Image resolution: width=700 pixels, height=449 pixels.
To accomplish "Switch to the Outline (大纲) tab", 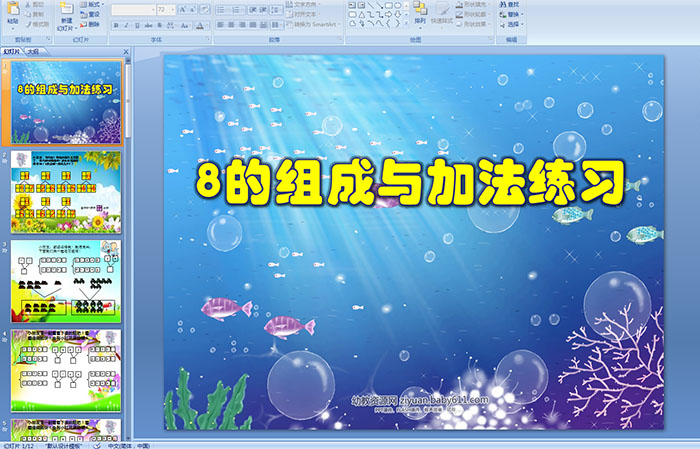I will tap(33, 50).
